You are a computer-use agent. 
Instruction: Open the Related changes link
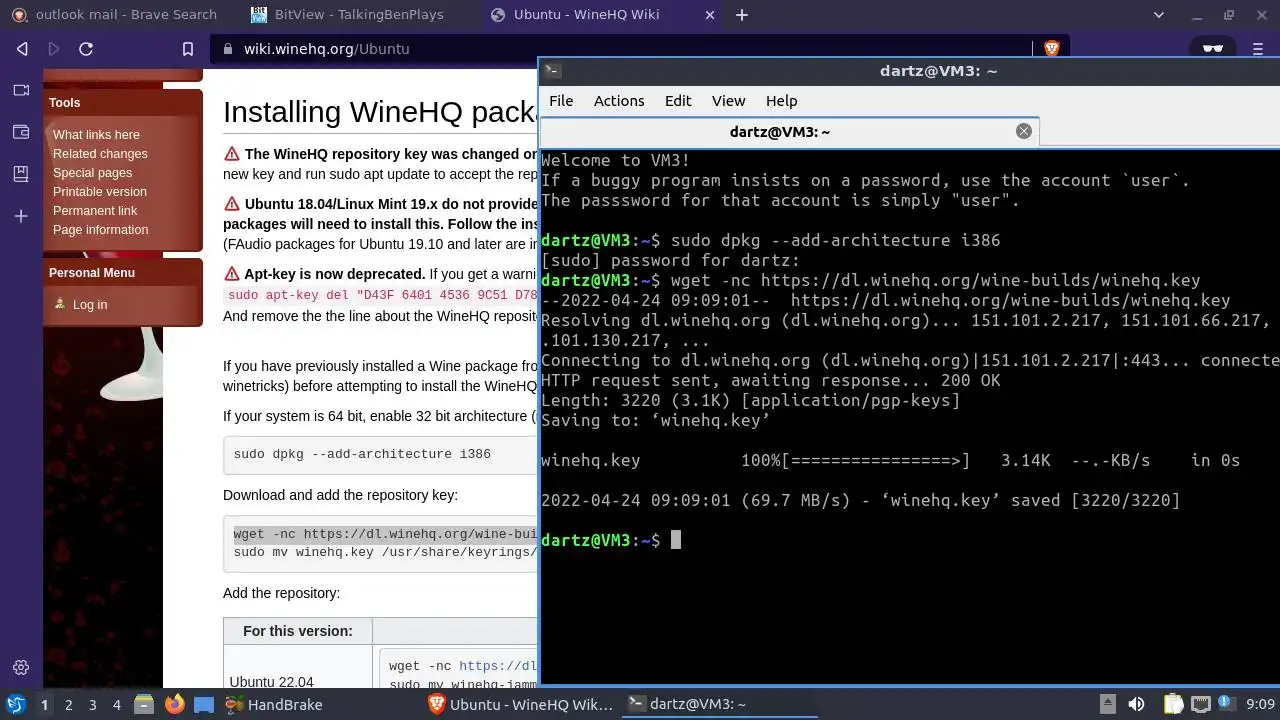pyautogui.click(x=100, y=154)
